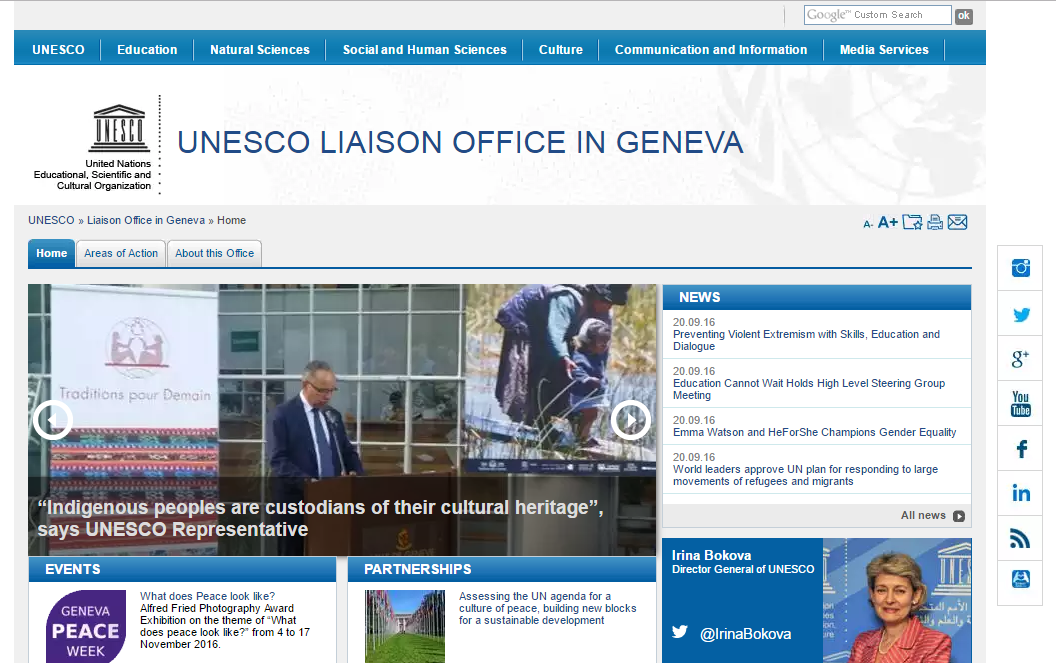This screenshot has width=1056, height=663.
Task: Click the flags avenue thumbnail under Partnerships
Action: [x=405, y=627]
